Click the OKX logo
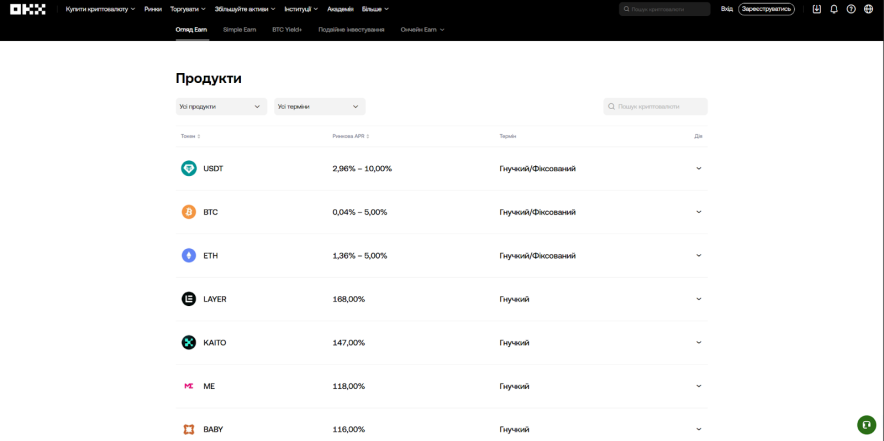 (30, 9)
